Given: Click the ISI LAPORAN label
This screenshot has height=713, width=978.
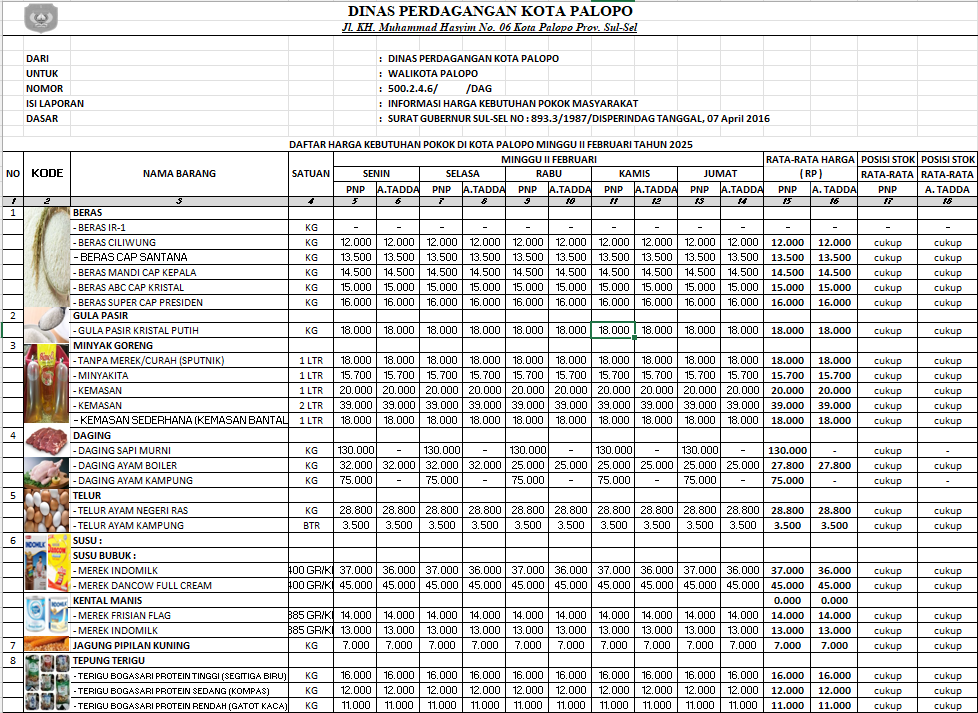Looking at the screenshot, I should point(55,104).
